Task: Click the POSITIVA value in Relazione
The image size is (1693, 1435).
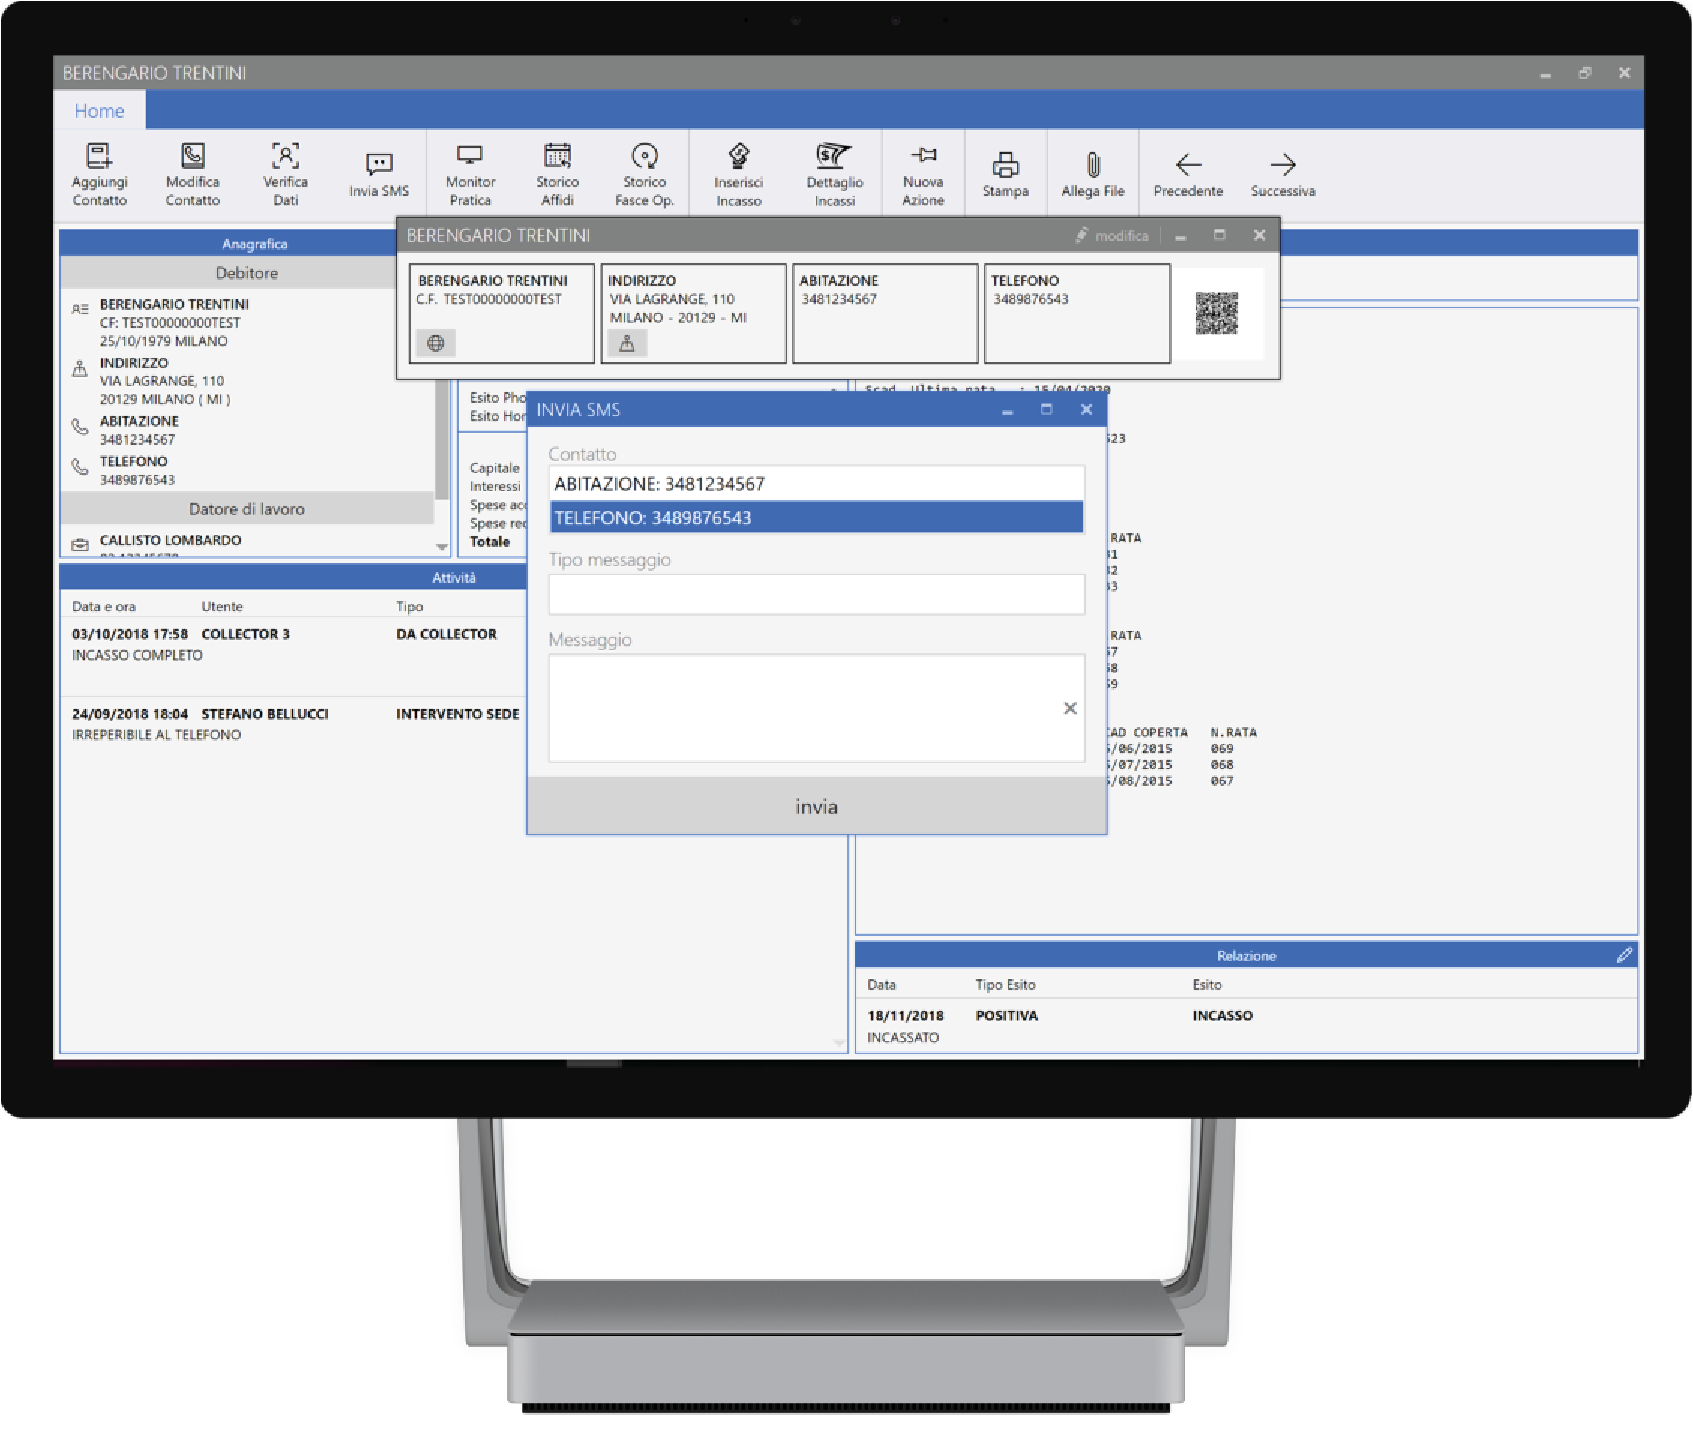Action: point(1006,1015)
